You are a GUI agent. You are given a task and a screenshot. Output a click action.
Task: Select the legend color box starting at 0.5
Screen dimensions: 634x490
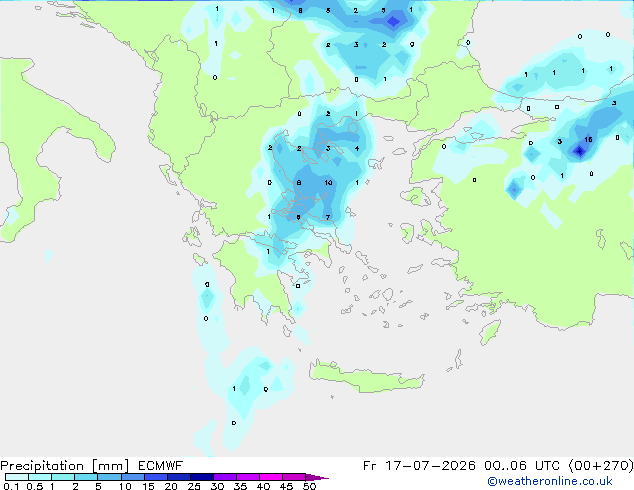[40, 477]
